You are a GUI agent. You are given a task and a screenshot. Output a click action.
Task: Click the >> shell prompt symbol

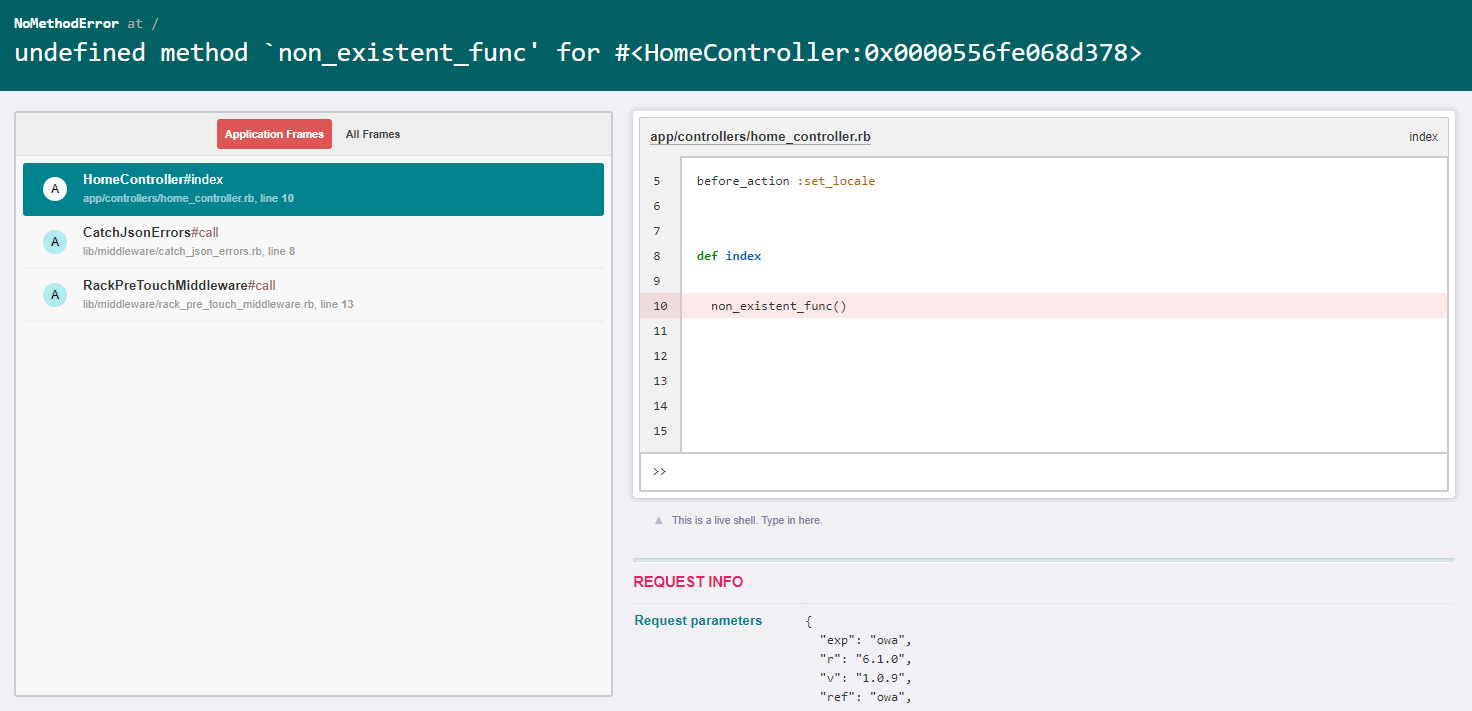(x=659, y=472)
